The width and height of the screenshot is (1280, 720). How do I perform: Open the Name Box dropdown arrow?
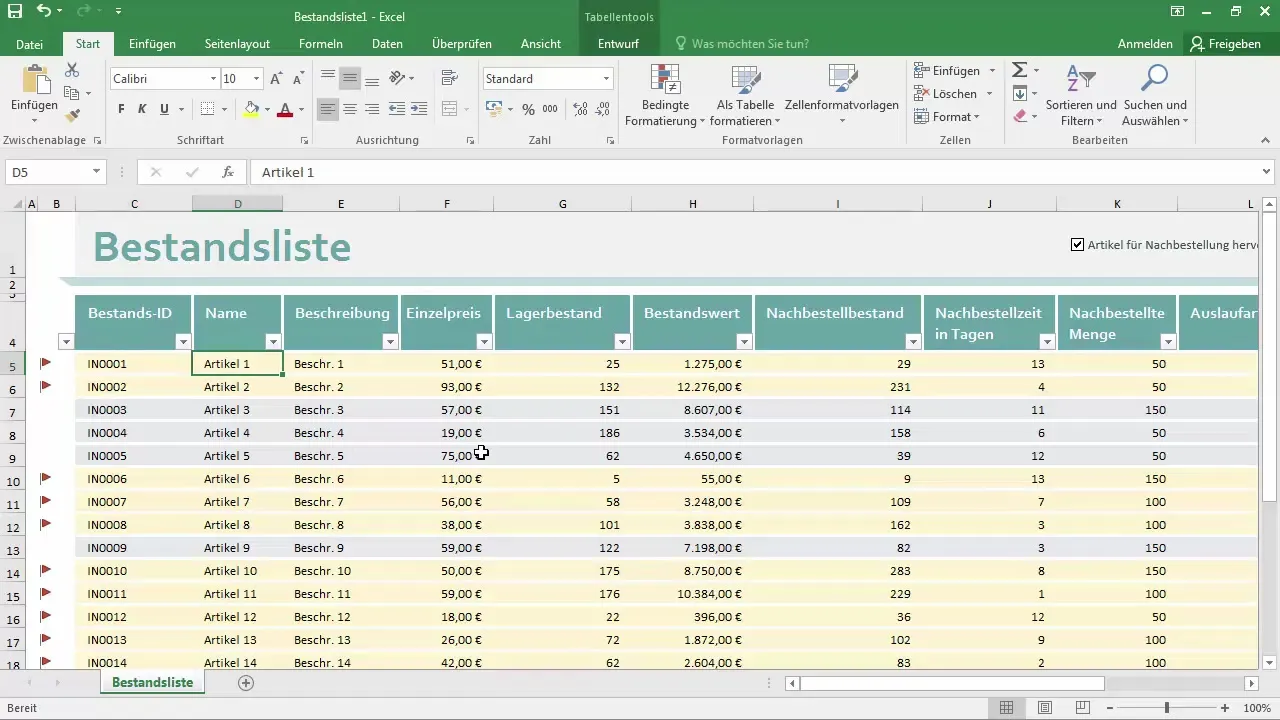pos(97,172)
